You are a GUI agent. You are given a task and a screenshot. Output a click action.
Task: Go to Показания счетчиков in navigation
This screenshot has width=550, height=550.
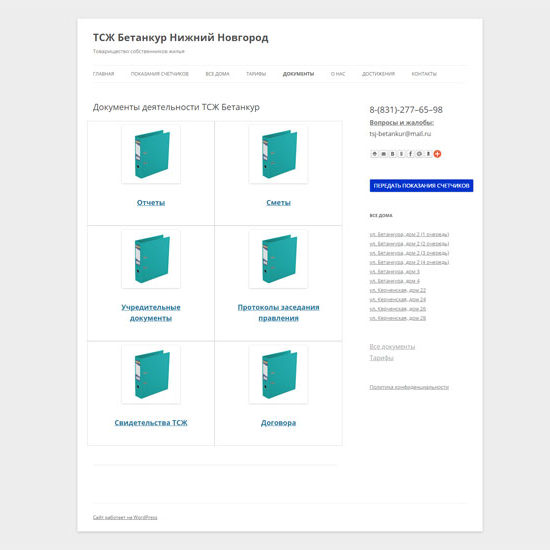point(160,74)
